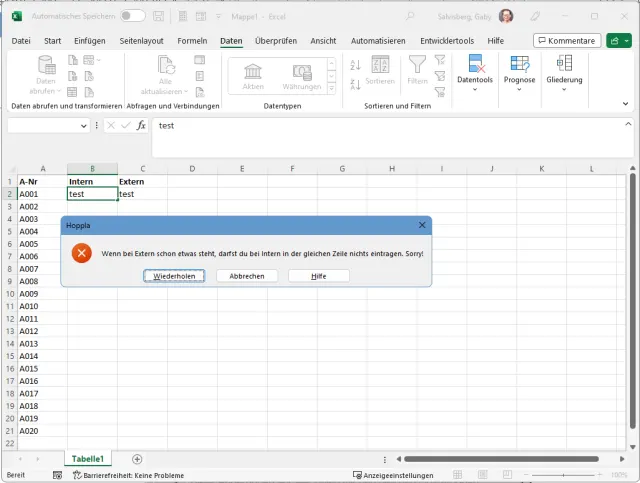Switch to the Formeln ribbon tab
The image size is (640, 483).
coord(192,41)
